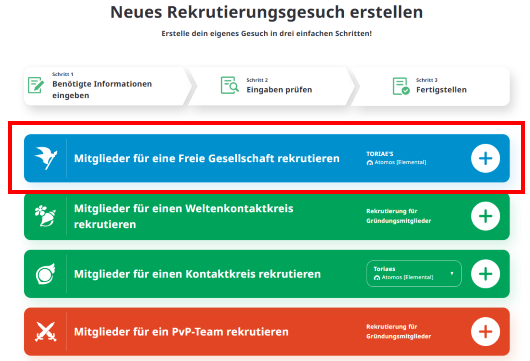Click the Kontaktkreis linkshell pearl icon
This screenshot has height=361, width=530.
coord(45,274)
